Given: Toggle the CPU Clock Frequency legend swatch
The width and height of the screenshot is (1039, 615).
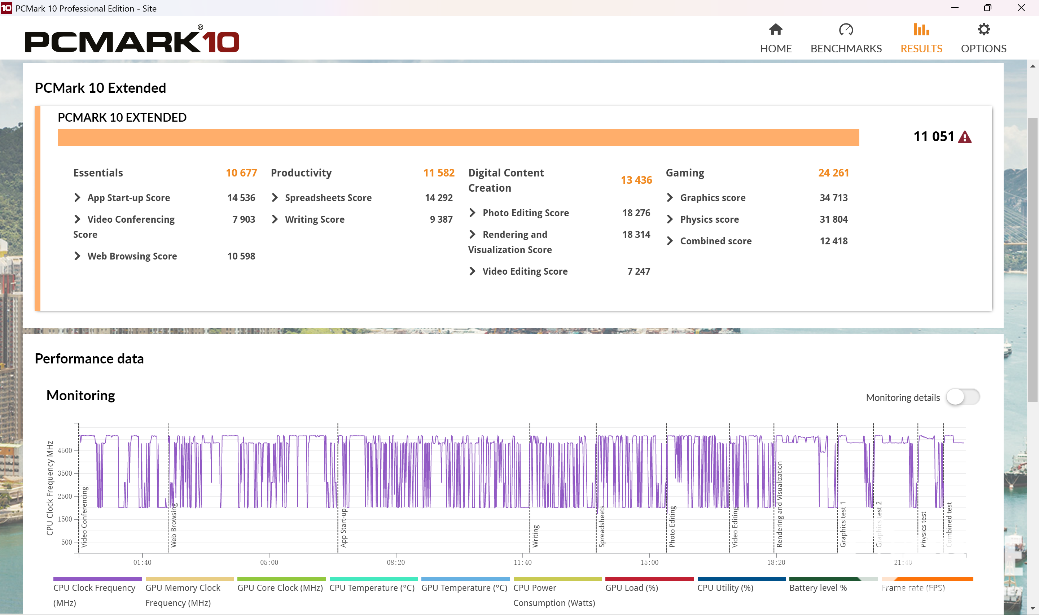Looking at the screenshot, I should point(97,579).
